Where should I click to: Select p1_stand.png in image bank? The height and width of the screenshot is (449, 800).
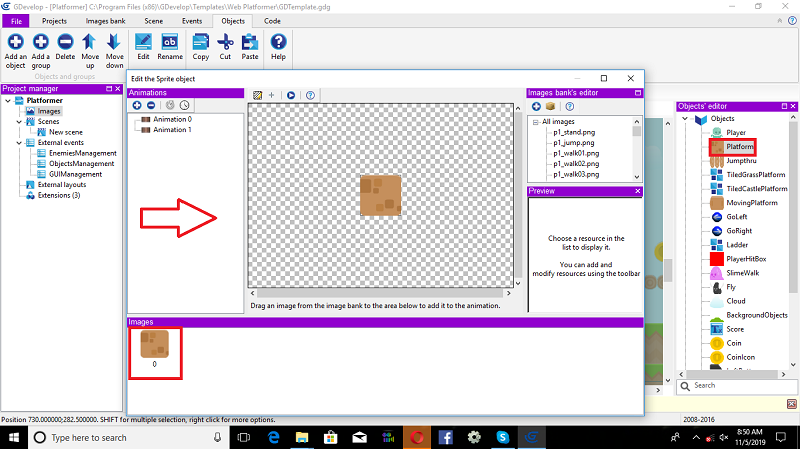[574, 132]
